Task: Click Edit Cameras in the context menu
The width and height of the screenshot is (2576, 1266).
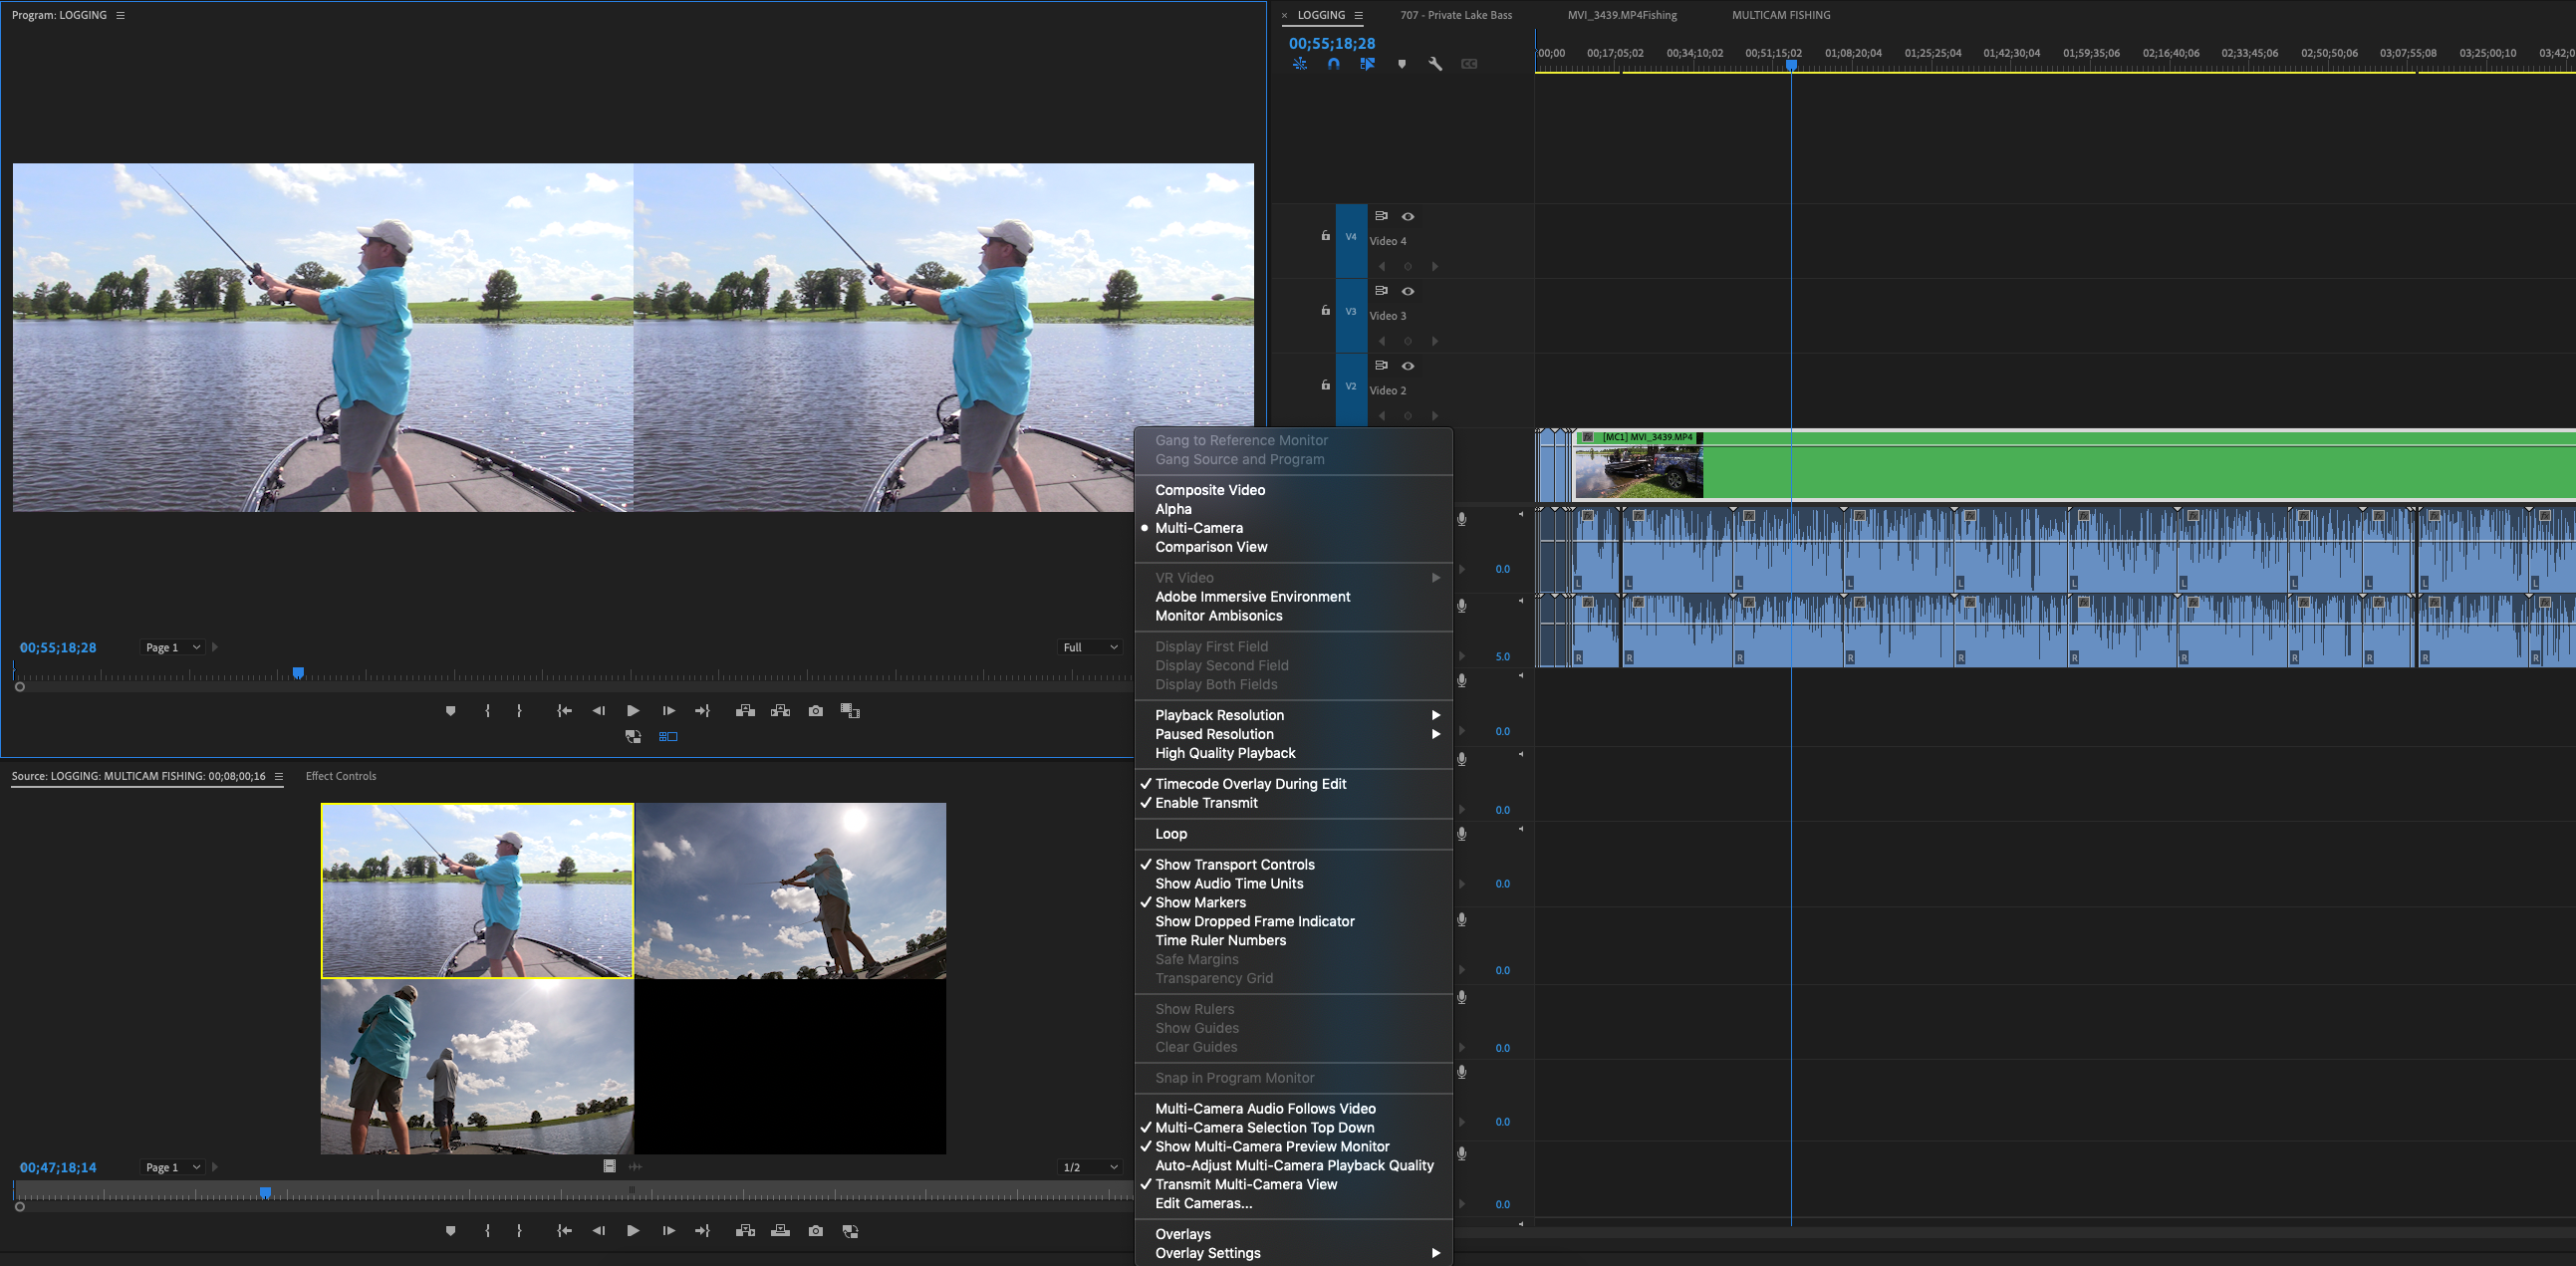Action: (1203, 1203)
